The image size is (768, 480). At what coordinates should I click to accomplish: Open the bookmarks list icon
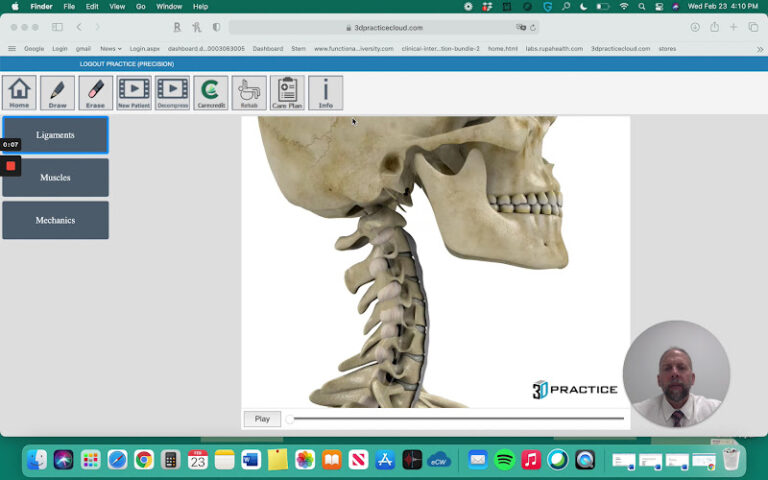click(12, 48)
